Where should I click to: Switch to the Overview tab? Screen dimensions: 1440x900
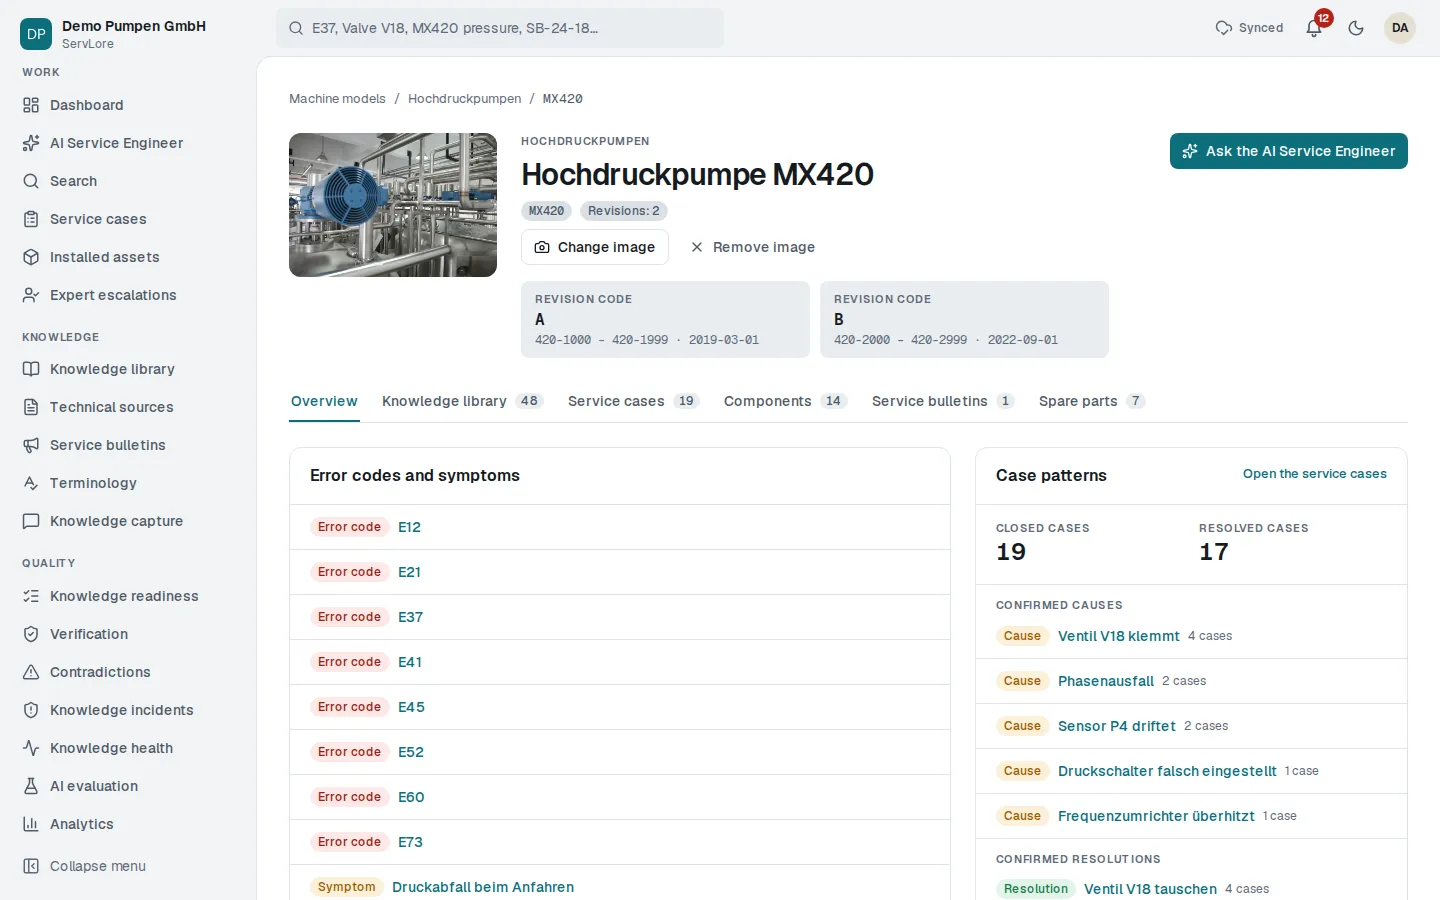pos(324,401)
